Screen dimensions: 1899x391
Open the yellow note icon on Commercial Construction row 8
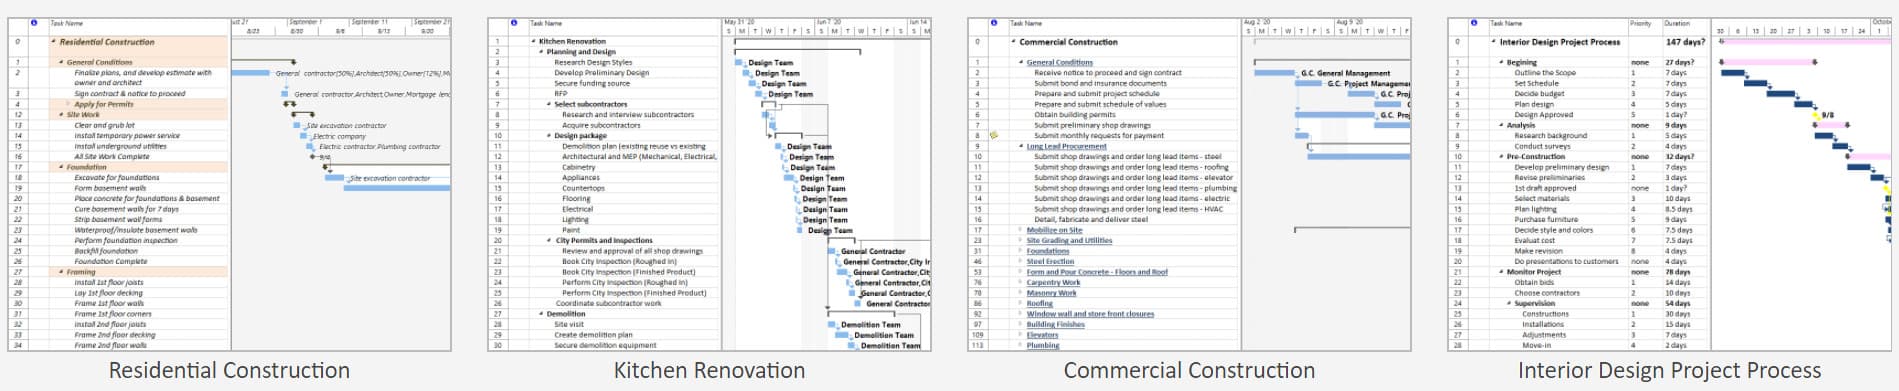pos(994,135)
